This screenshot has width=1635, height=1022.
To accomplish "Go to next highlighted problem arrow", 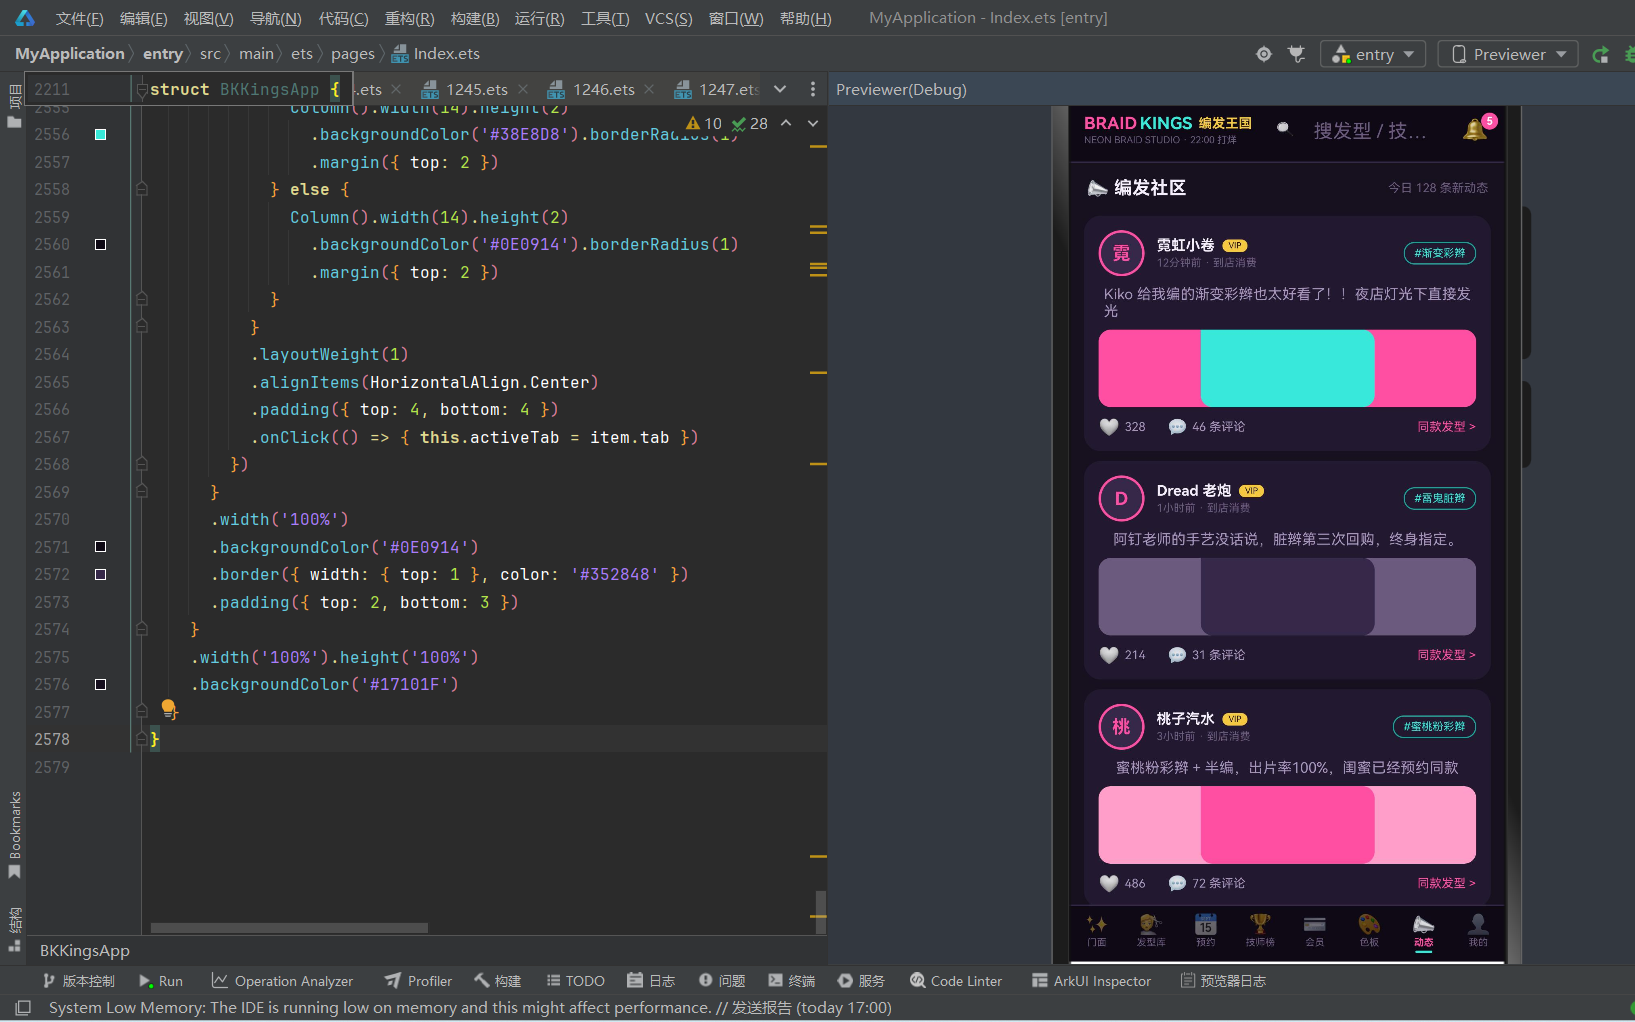I will pos(813,123).
